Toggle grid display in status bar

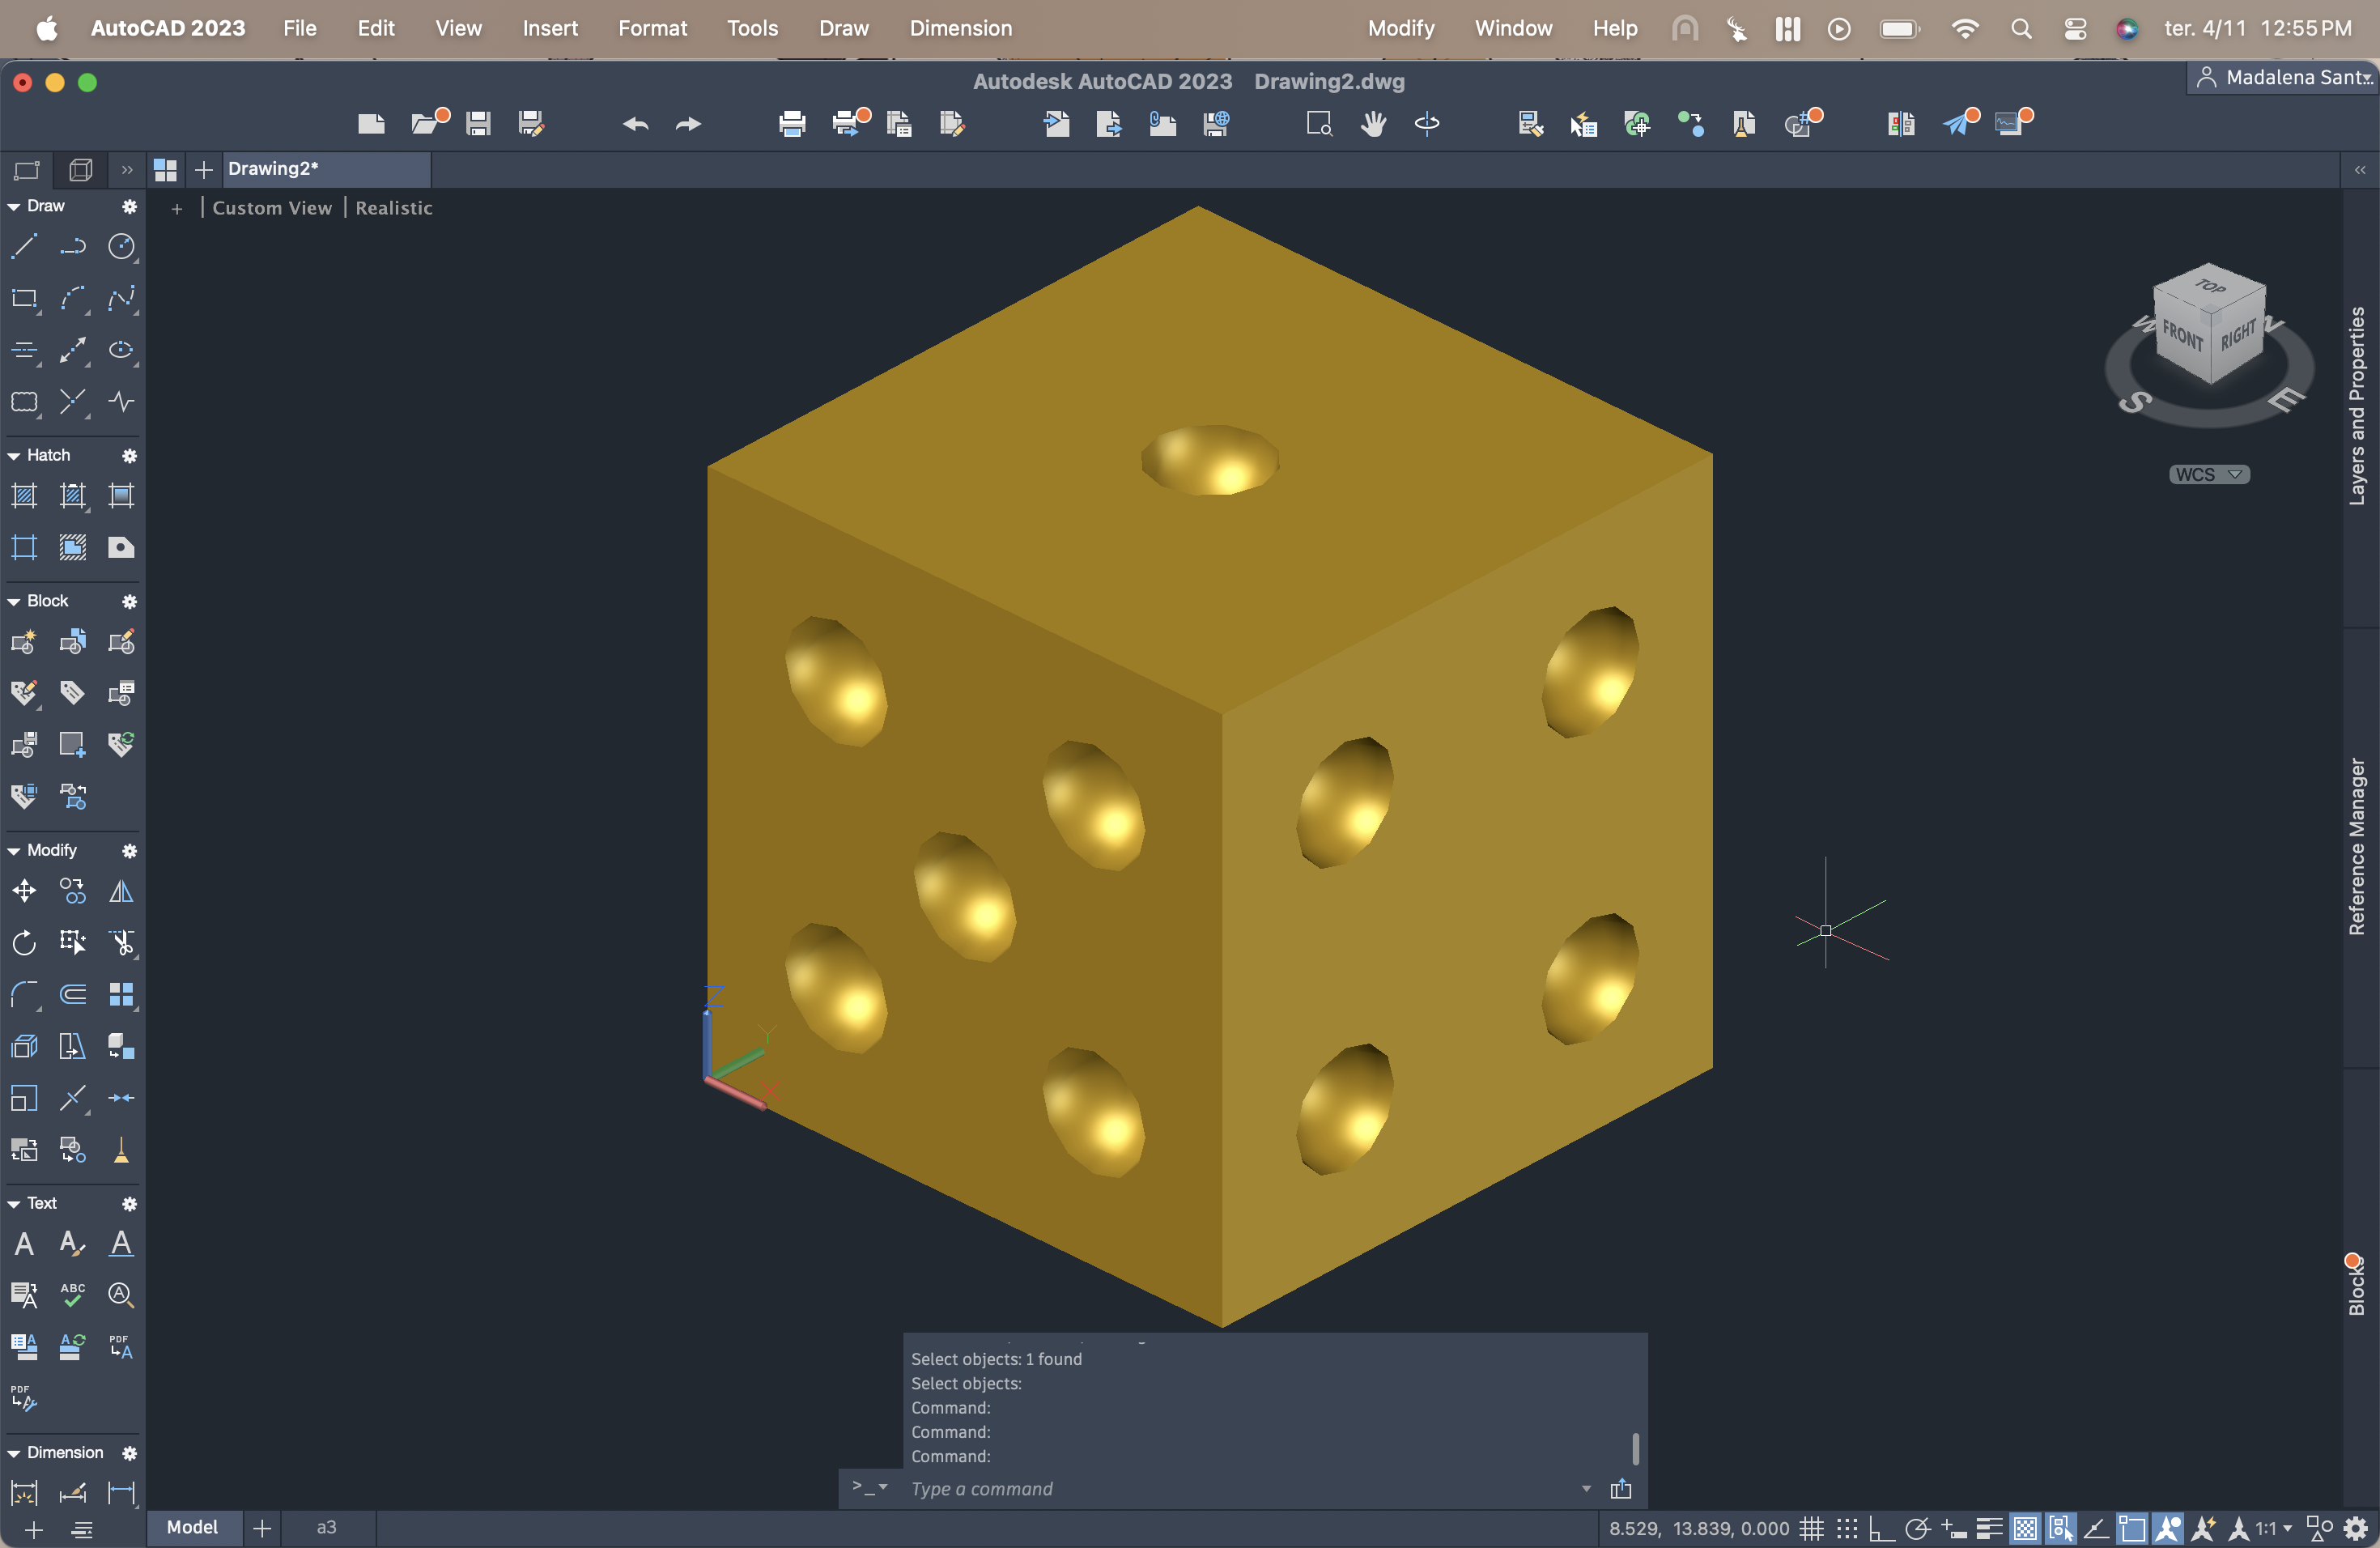[1811, 1528]
